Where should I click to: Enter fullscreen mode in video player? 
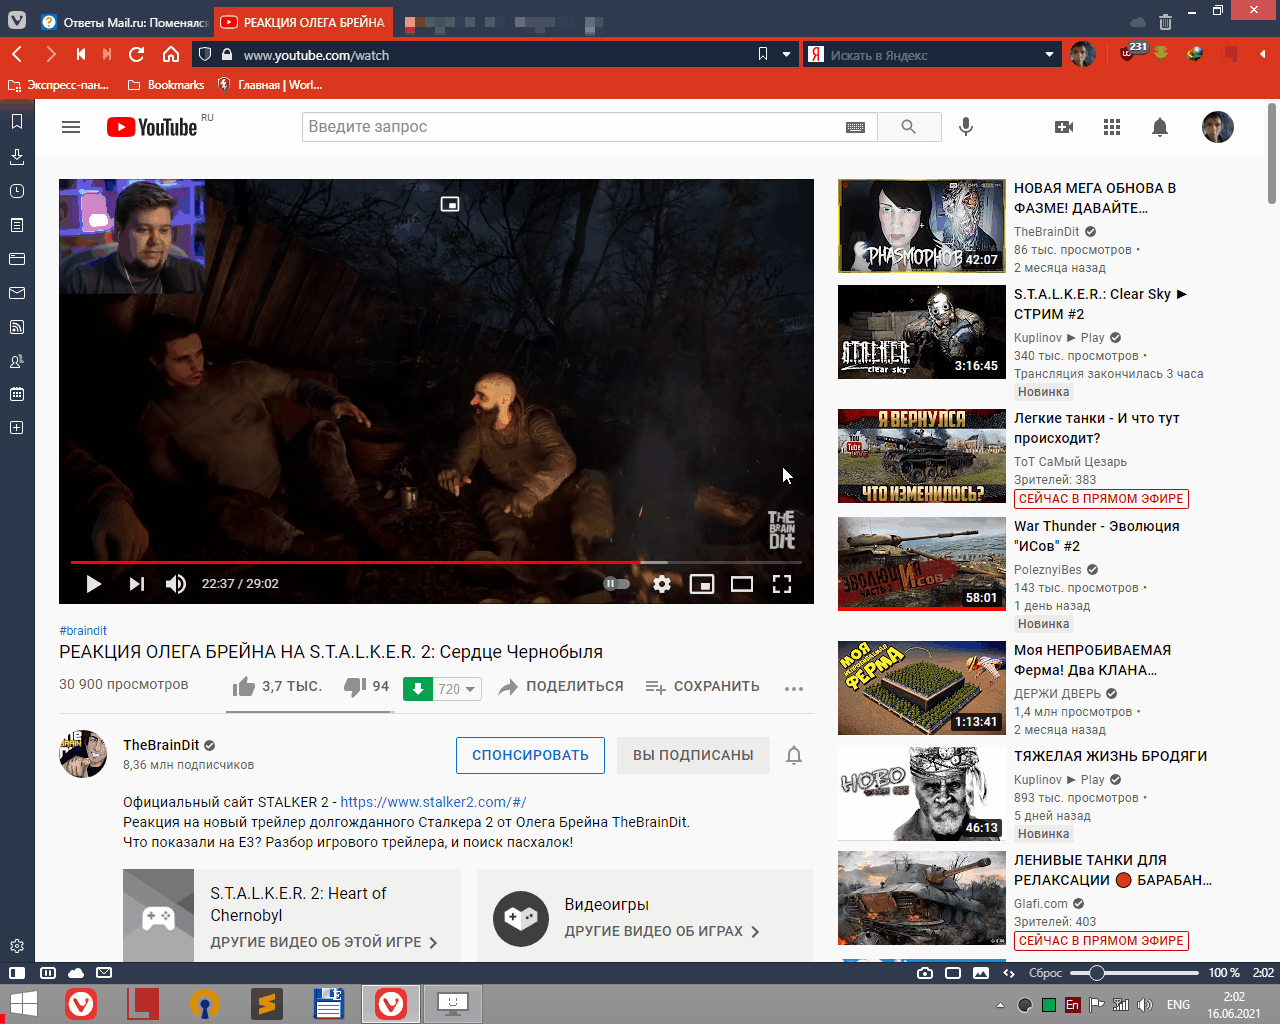click(x=782, y=584)
